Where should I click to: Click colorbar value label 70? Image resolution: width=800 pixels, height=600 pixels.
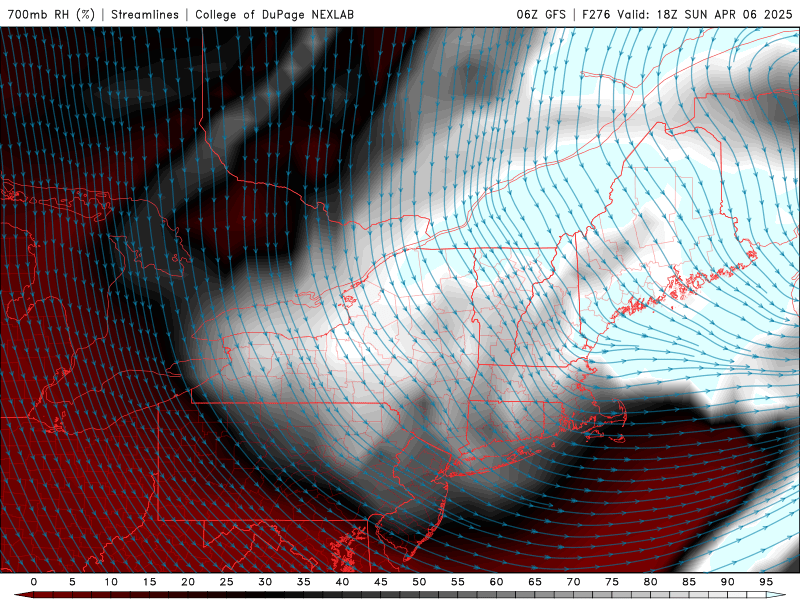(x=573, y=582)
